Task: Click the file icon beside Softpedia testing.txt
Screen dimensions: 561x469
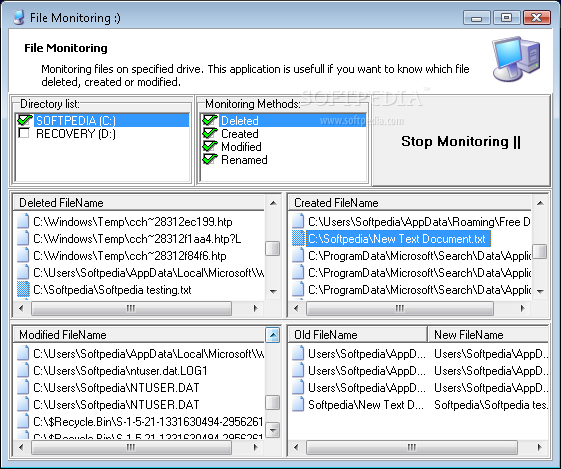Action: click(x=23, y=289)
